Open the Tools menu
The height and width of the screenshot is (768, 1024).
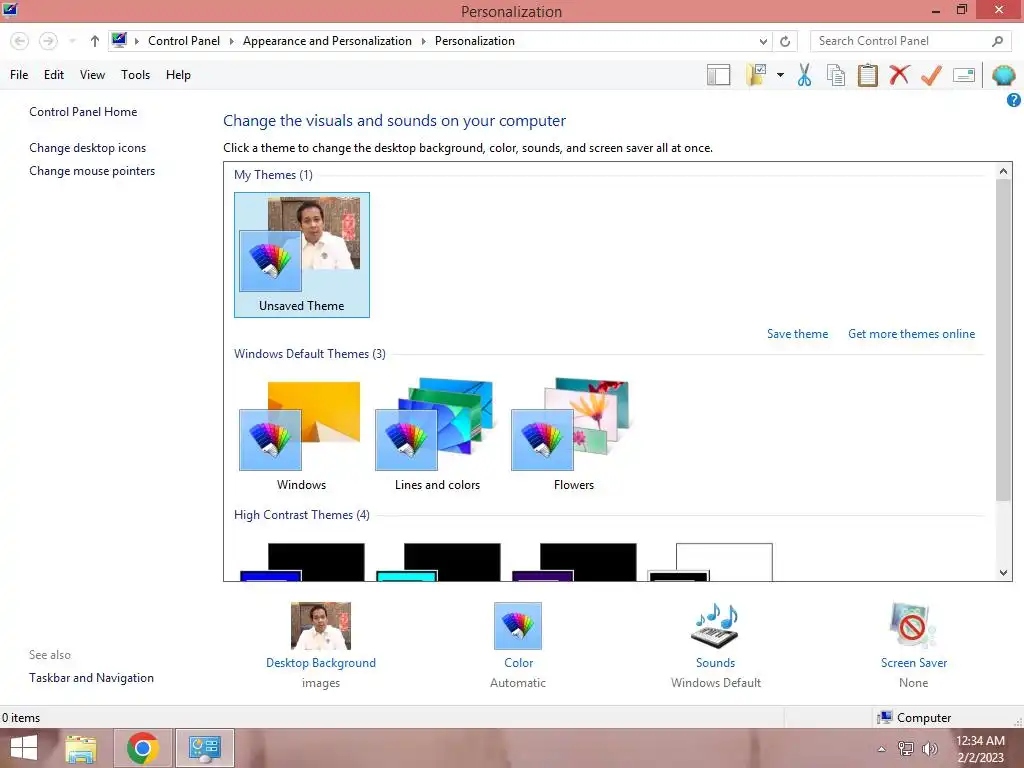pyautogui.click(x=135, y=75)
